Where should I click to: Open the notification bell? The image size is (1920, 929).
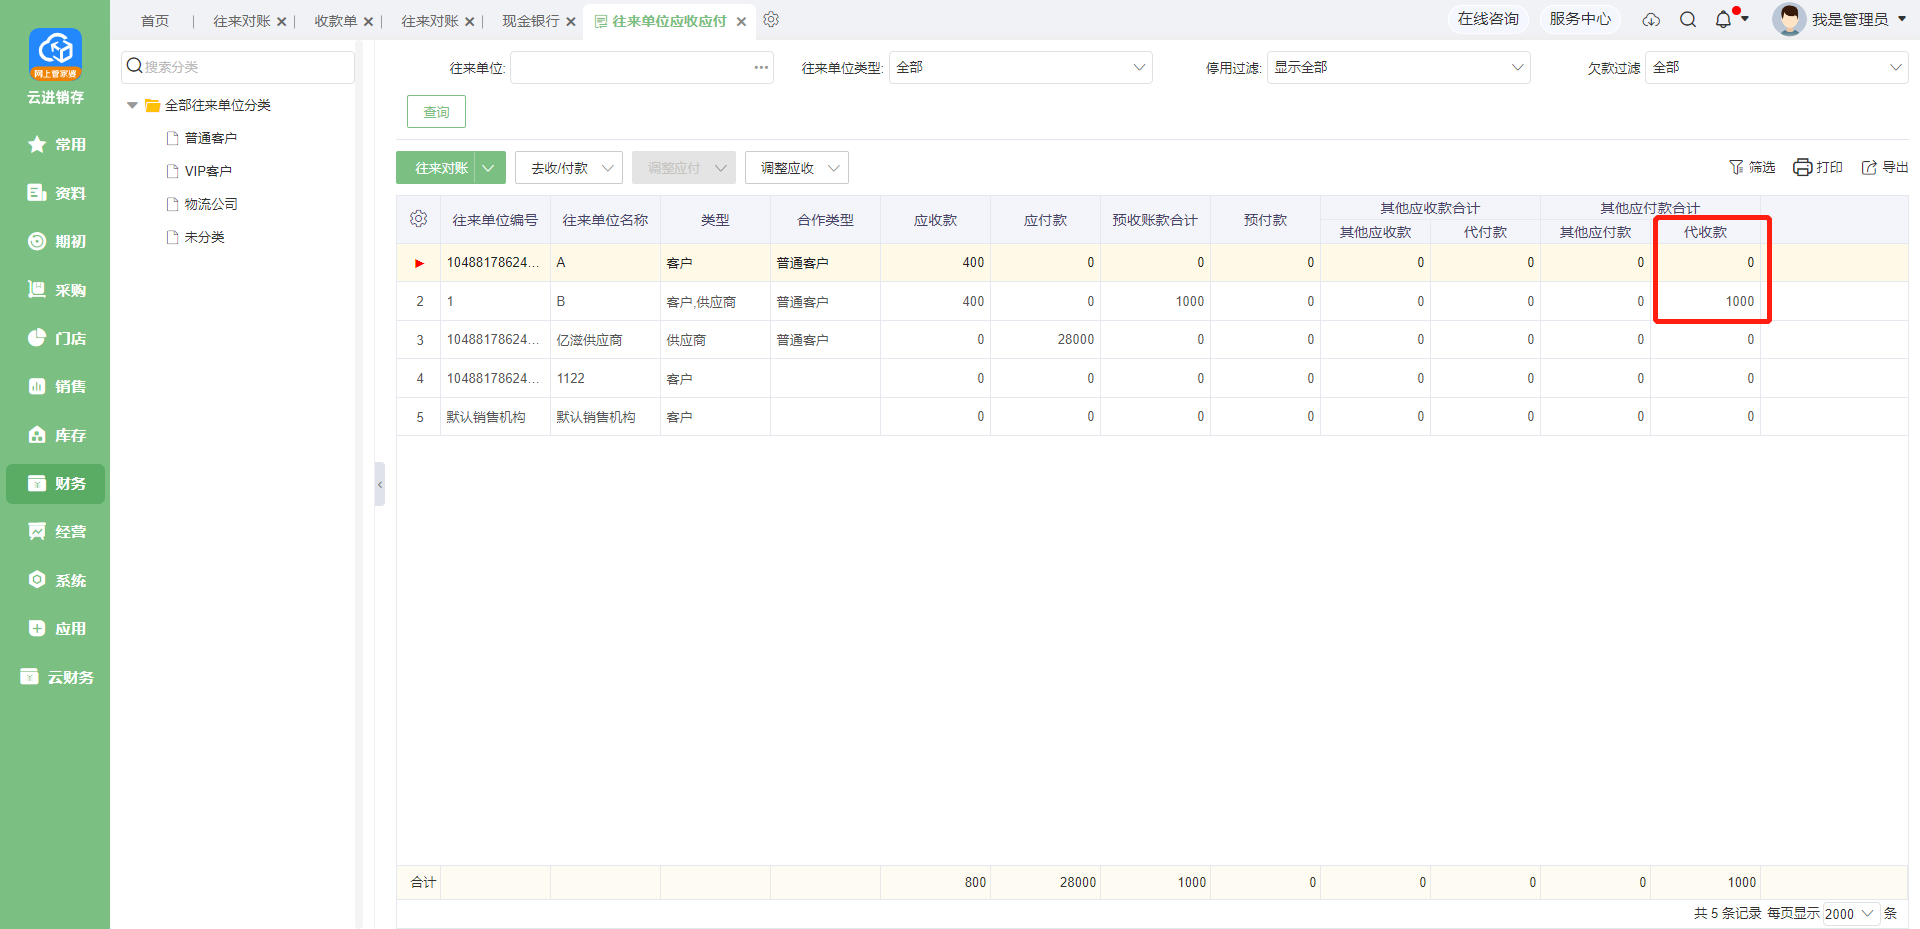1723,20
